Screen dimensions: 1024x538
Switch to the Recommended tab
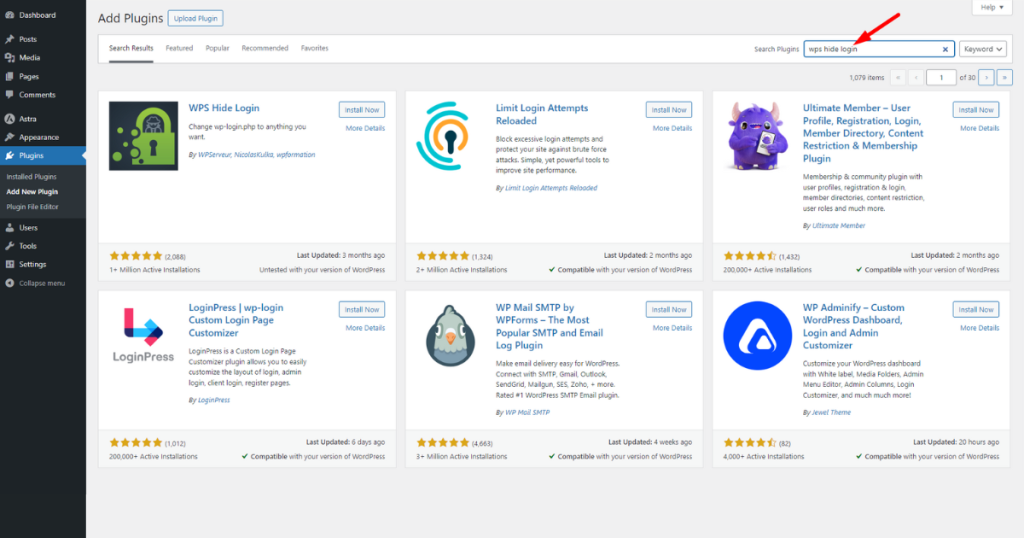pos(264,48)
